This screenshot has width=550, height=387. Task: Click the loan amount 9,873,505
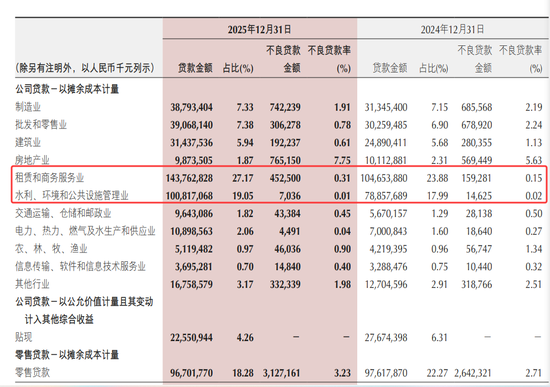pos(194,160)
